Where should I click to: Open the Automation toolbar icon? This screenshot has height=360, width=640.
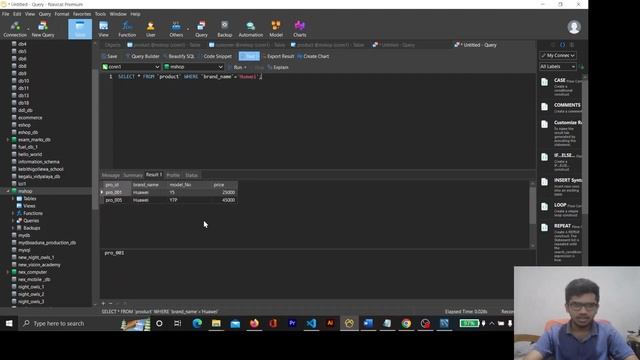[x=251, y=29]
